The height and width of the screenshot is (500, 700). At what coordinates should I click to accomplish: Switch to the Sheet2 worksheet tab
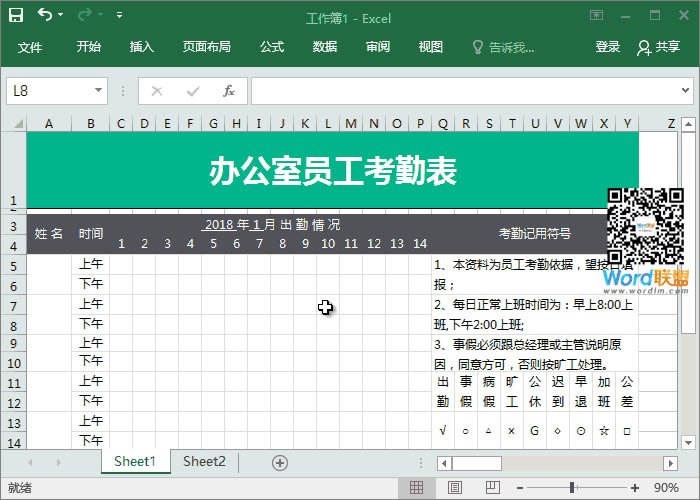(204, 462)
